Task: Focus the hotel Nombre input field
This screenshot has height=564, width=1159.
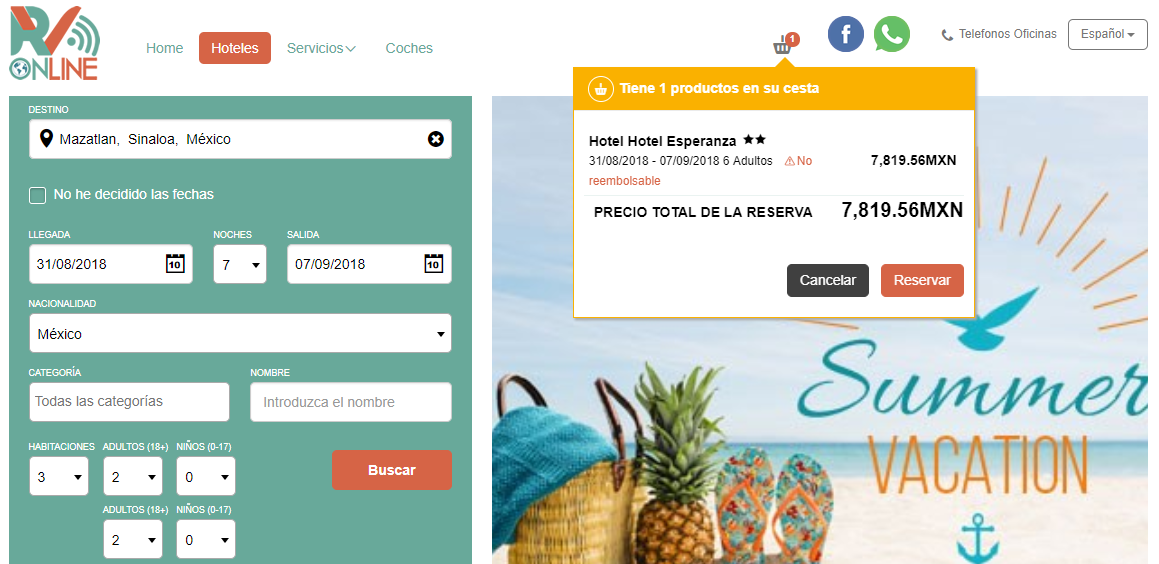Action: tap(350, 402)
